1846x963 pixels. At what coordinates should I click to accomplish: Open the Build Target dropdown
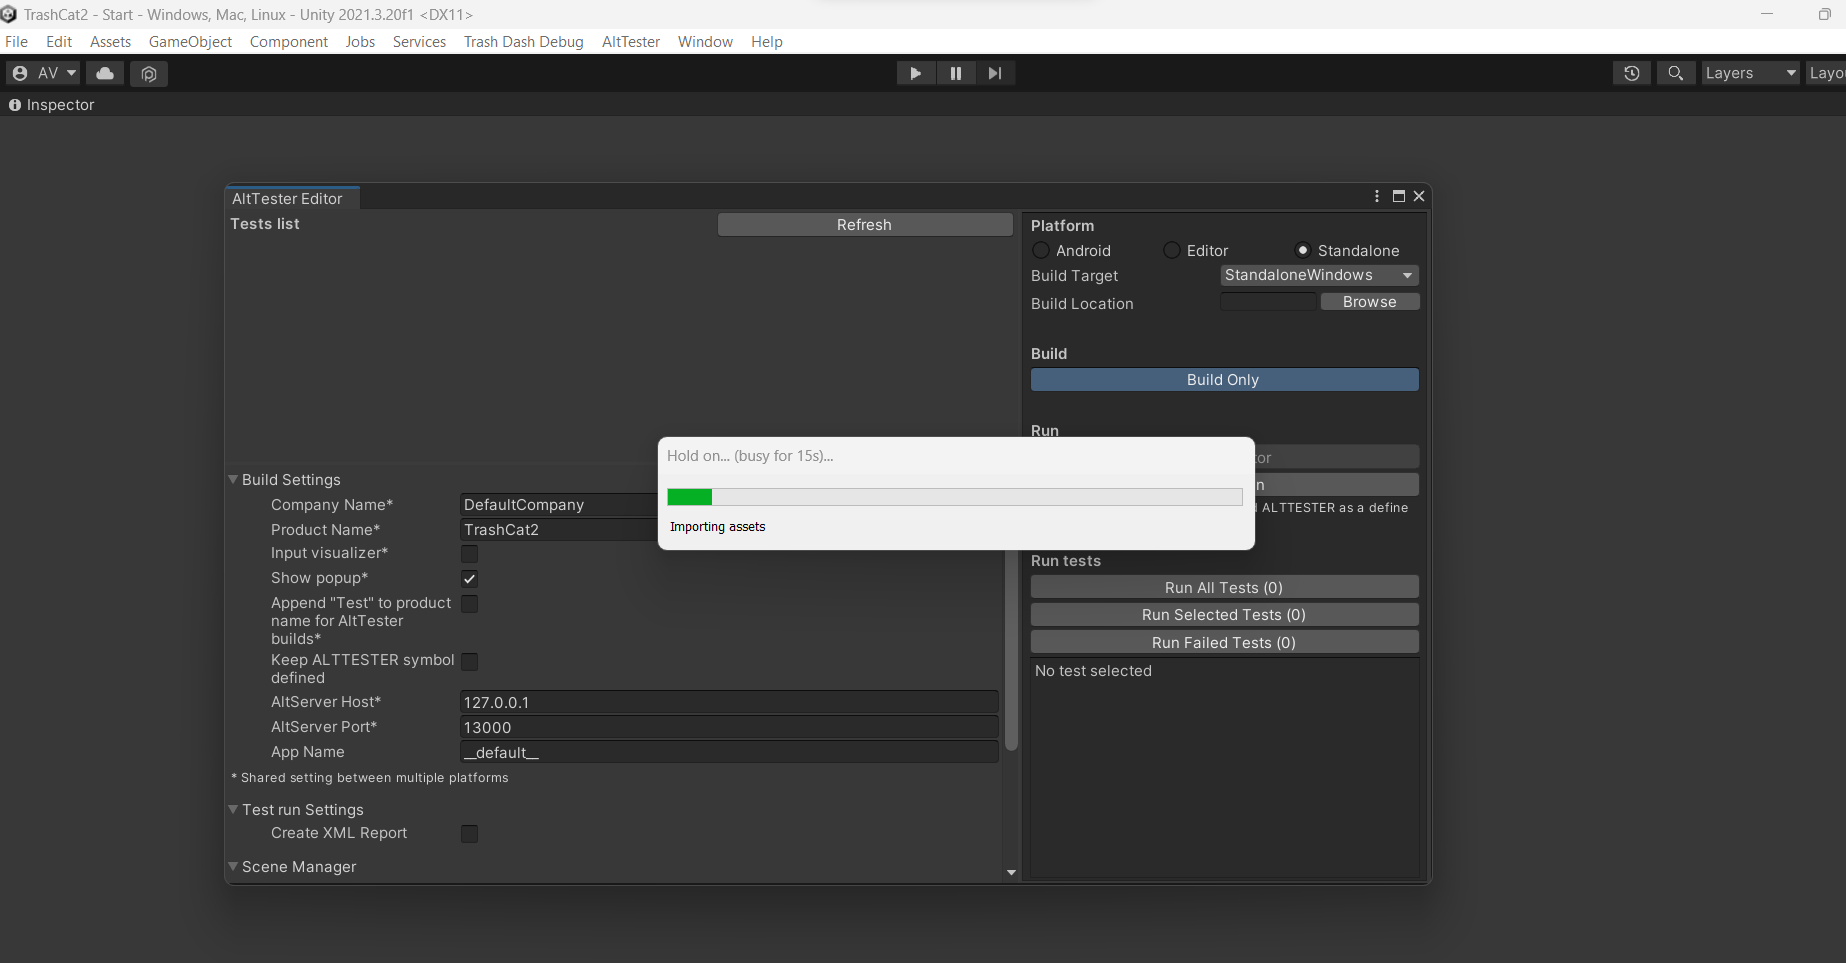tap(1318, 275)
